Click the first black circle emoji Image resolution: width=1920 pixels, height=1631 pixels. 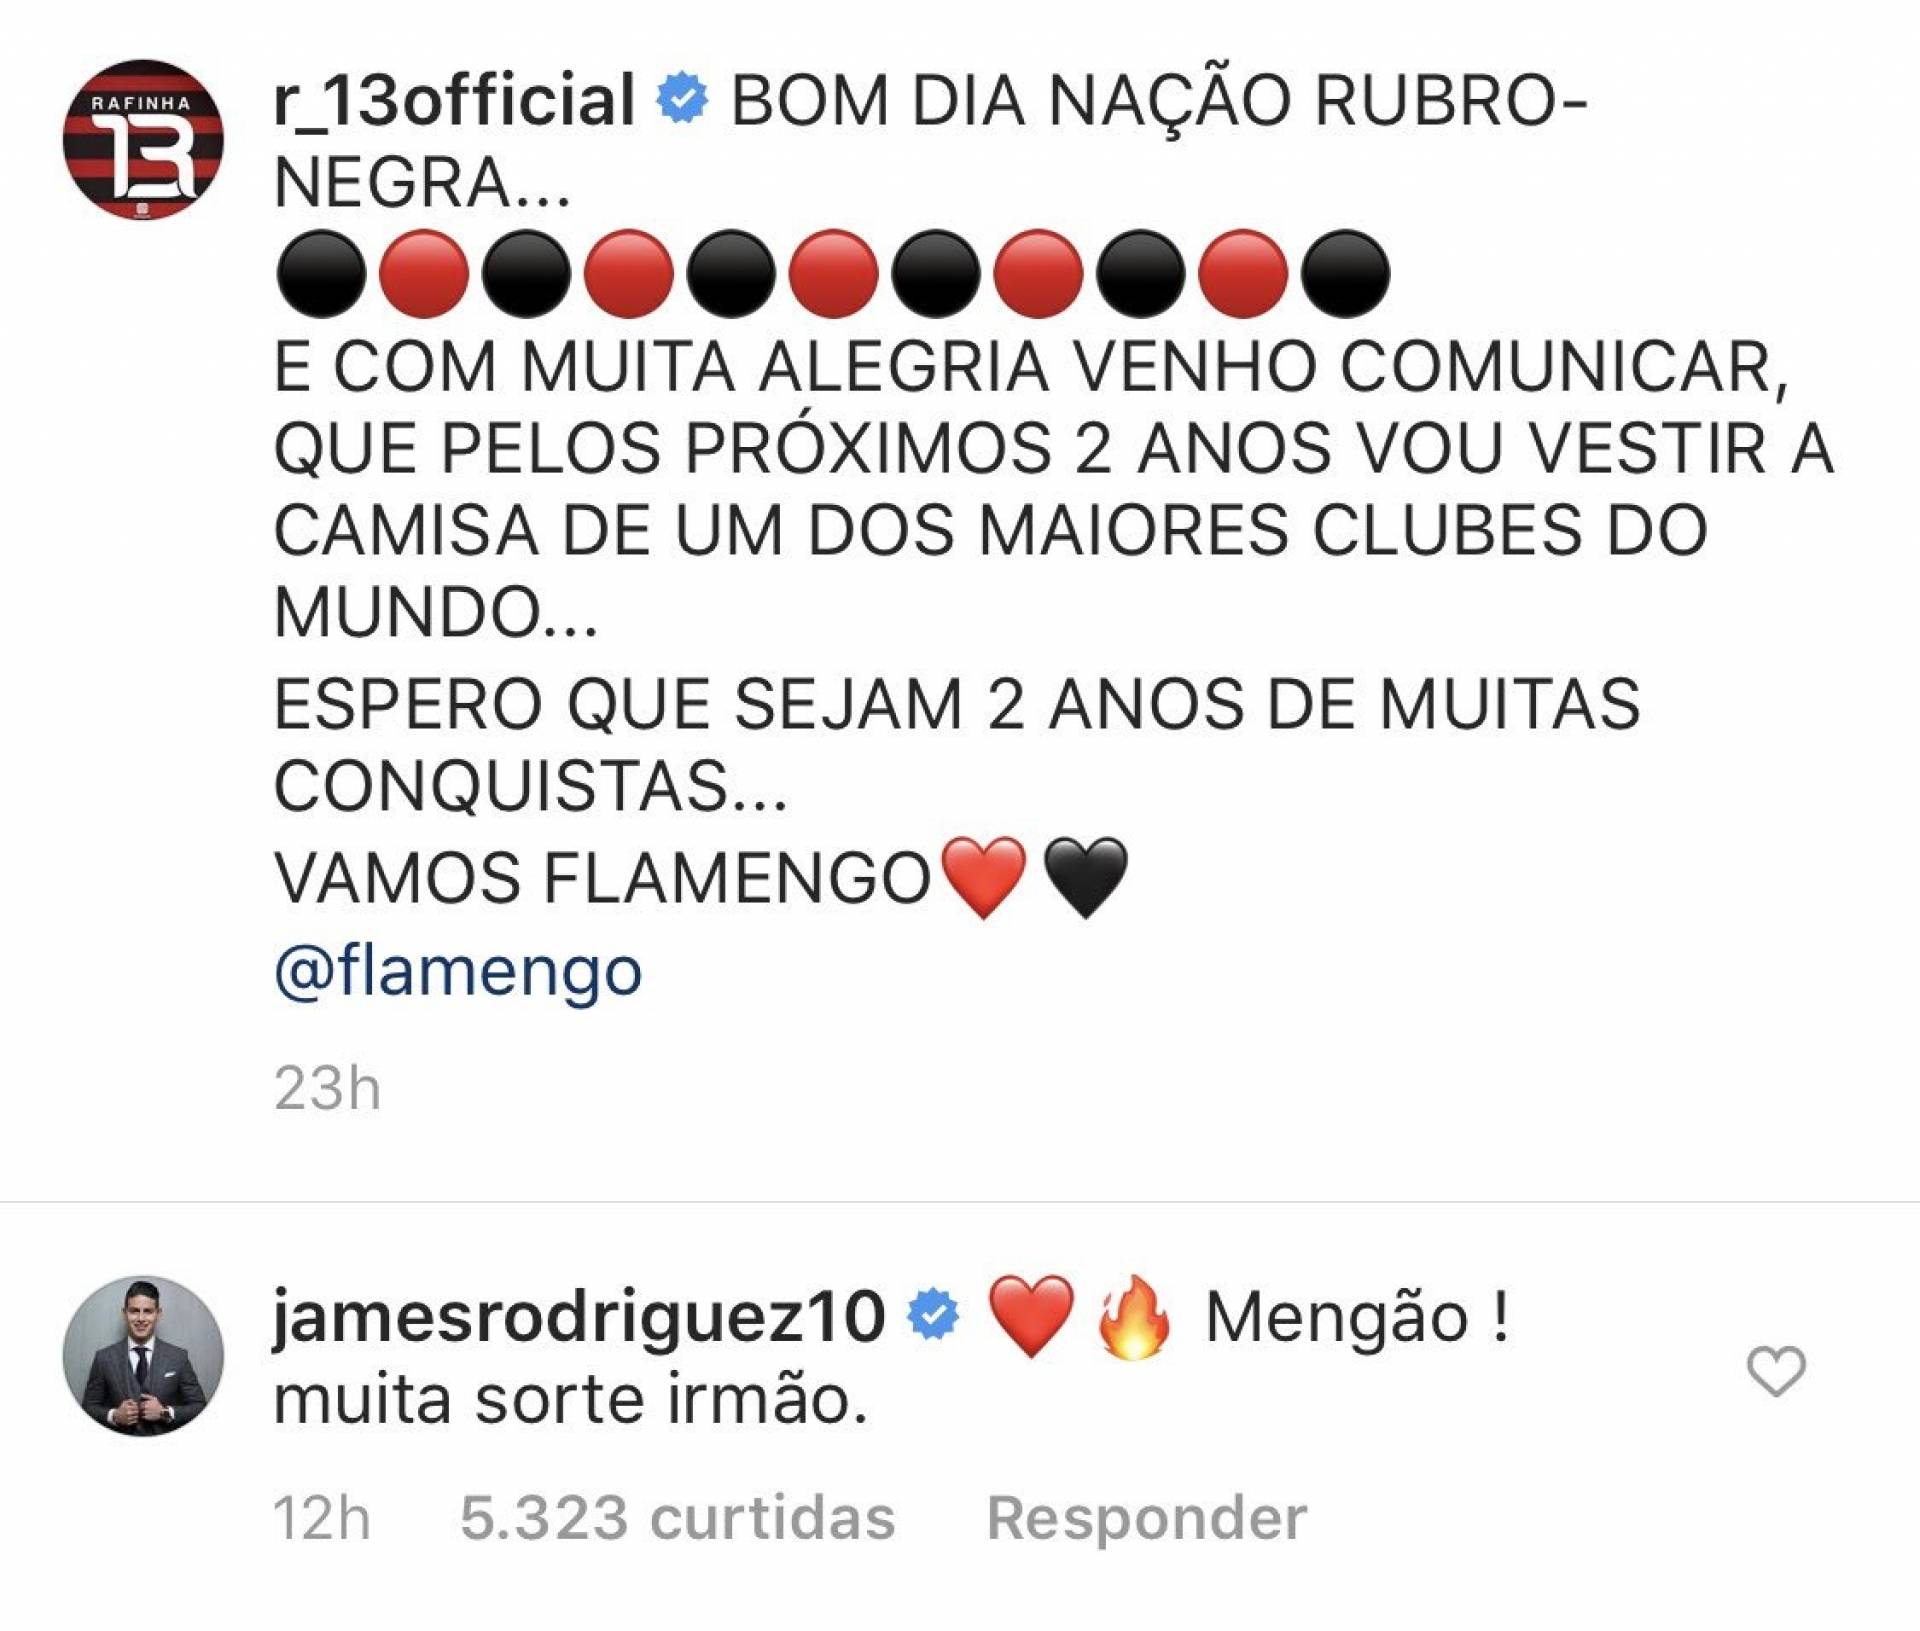pyautogui.click(x=321, y=274)
